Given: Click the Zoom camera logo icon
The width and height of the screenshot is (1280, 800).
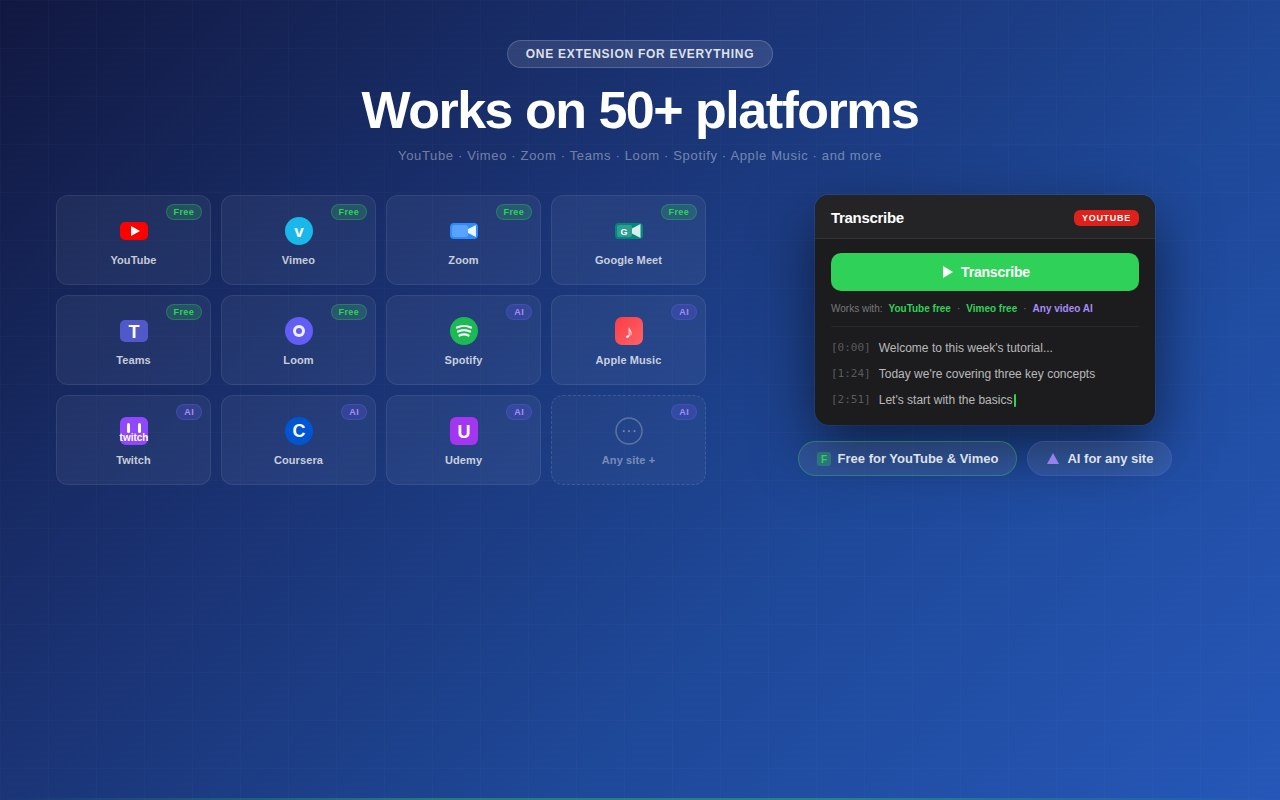Looking at the screenshot, I should pyautogui.click(x=464, y=231).
